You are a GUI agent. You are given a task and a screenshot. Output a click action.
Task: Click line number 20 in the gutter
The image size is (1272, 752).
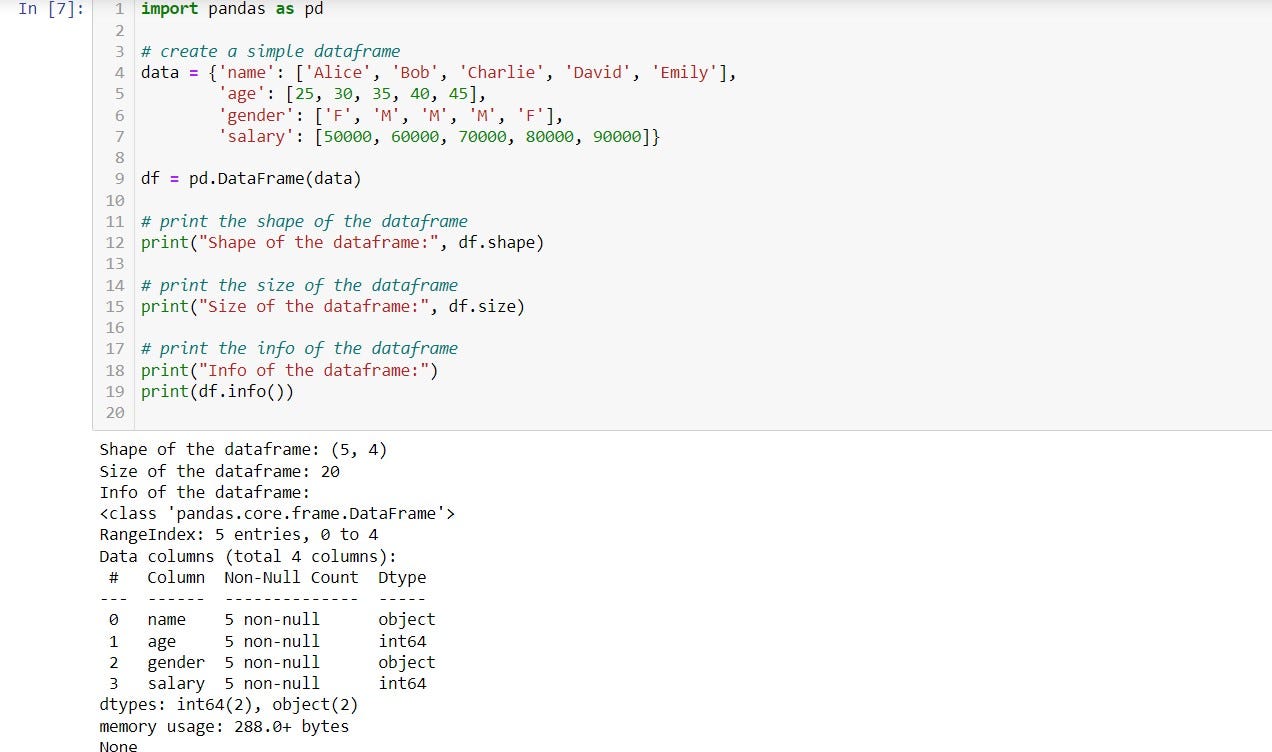pos(115,412)
